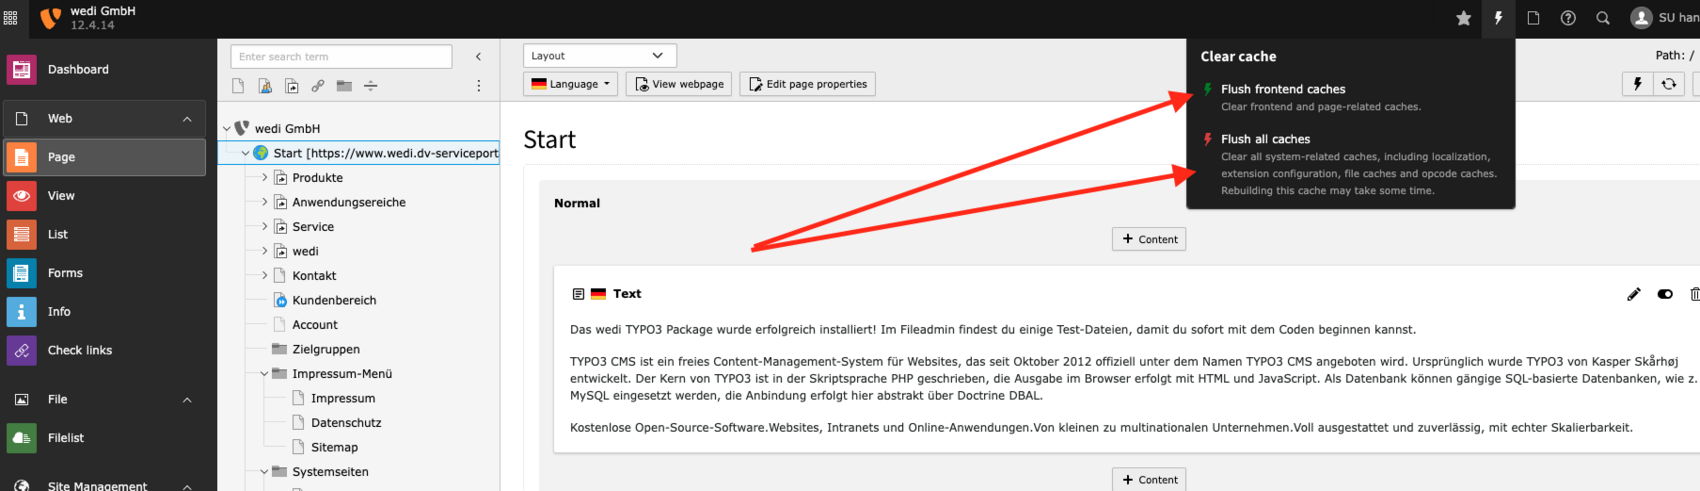This screenshot has height=491, width=1700.
Task: Toggle the Clear cache lightning menu in top bar
Action: point(1498,18)
